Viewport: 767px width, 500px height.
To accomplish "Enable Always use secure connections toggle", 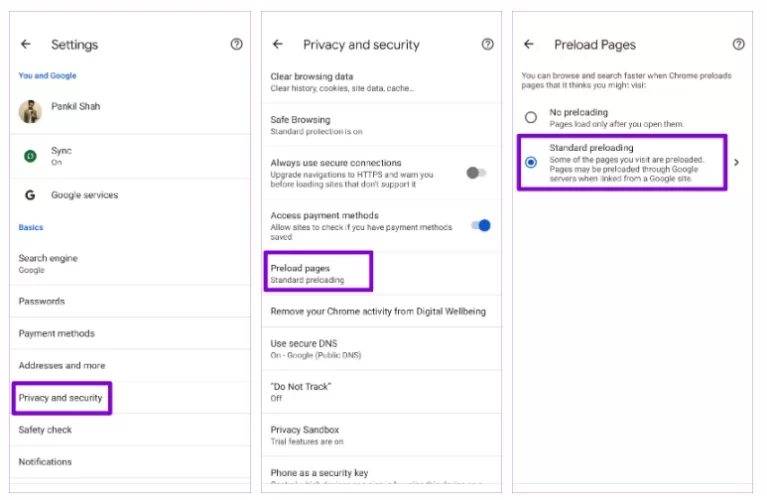I will [x=477, y=173].
